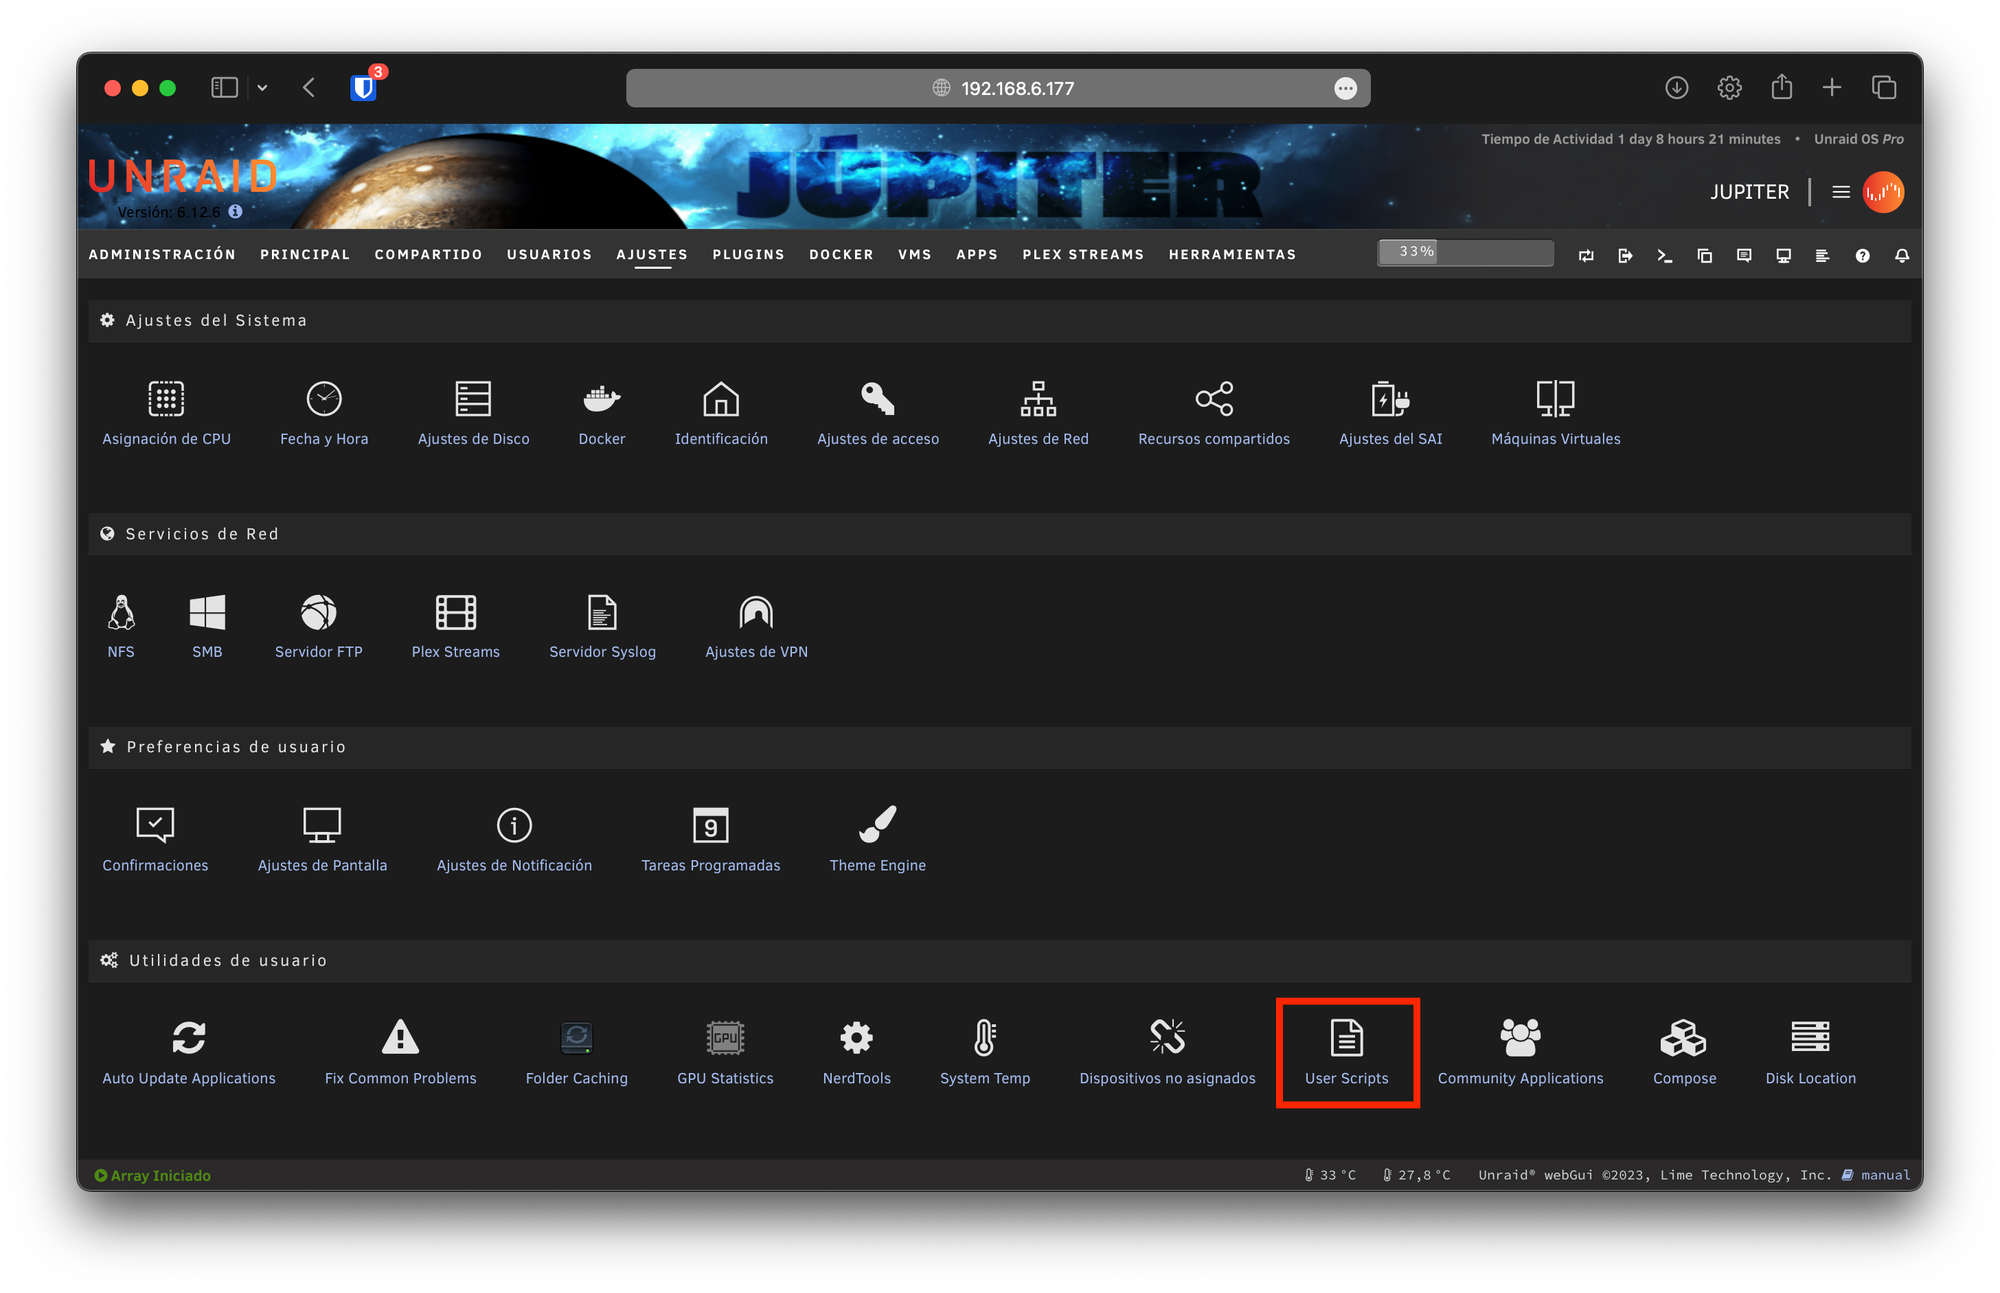Expand sidebar dropdown chevron in Safari

click(262, 88)
